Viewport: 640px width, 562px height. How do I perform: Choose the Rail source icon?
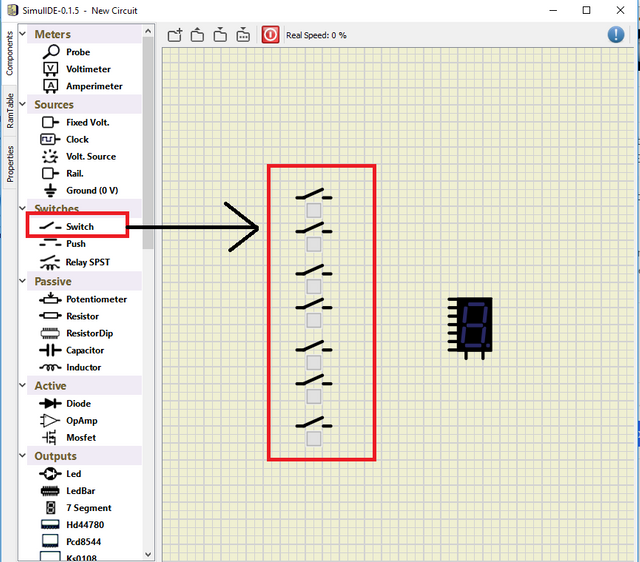[50, 173]
